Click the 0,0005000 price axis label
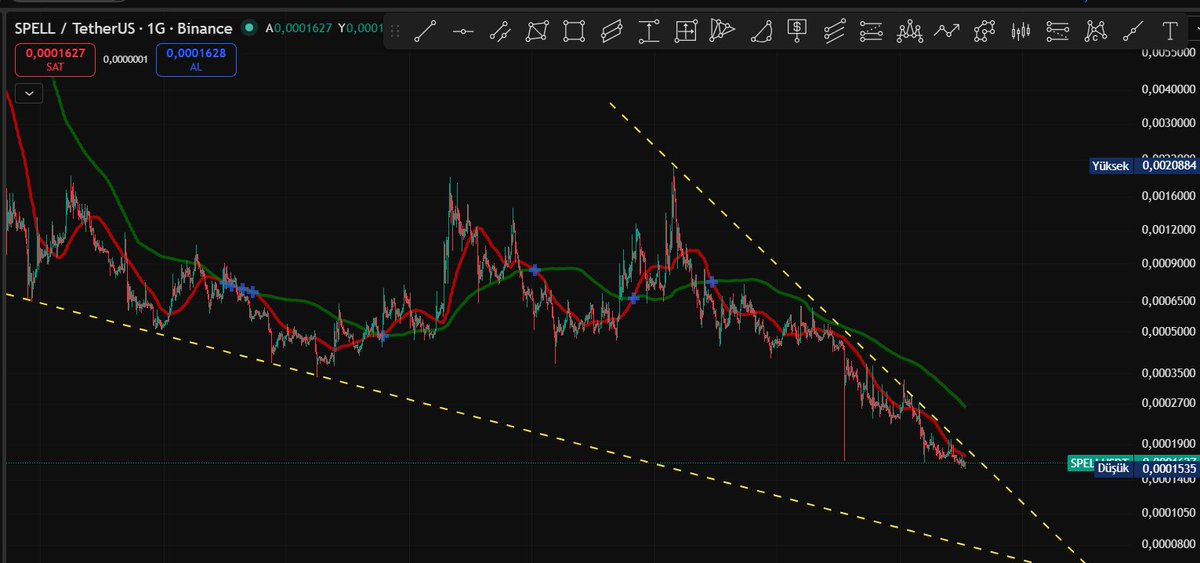1200x563 pixels. point(1168,332)
